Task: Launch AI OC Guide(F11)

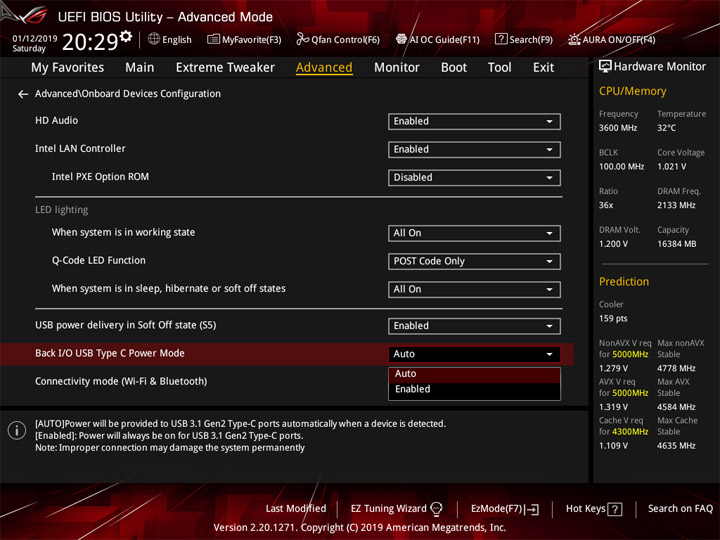Action: [438, 39]
